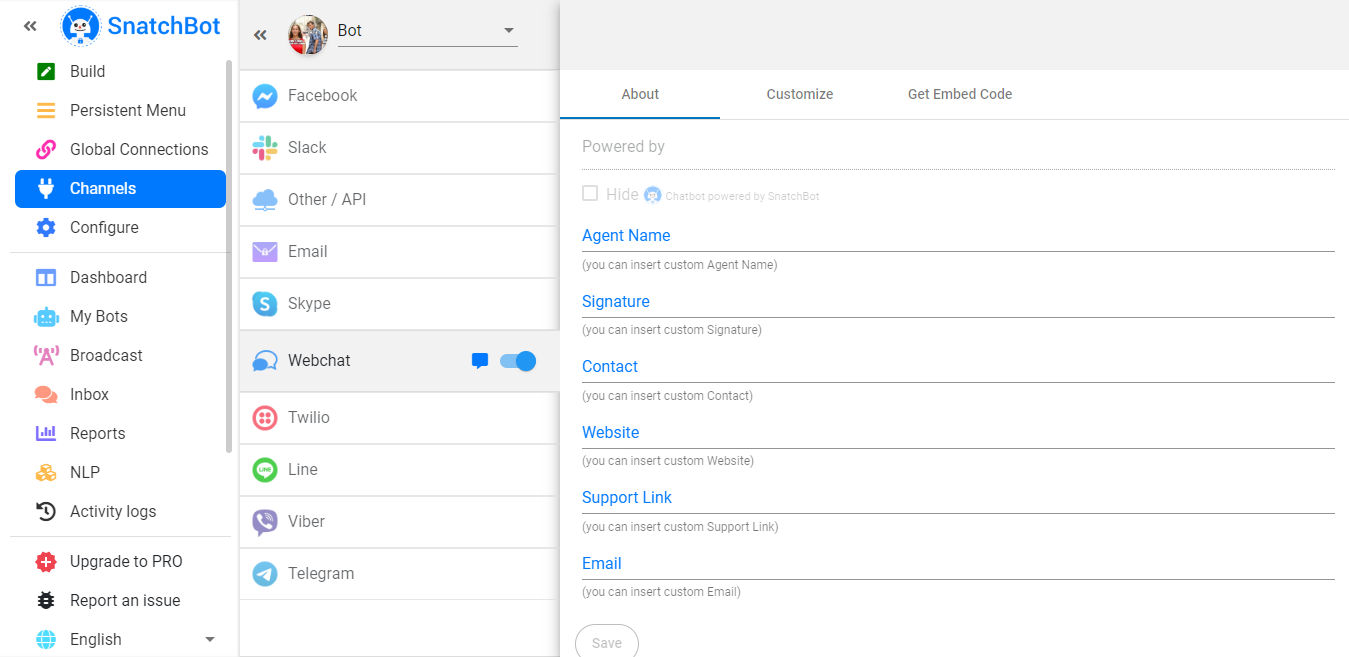Image resolution: width=1349 pixels, height=657 pixels.
Task: Collapse the channels list panel chevron
Action: point(261,35)
